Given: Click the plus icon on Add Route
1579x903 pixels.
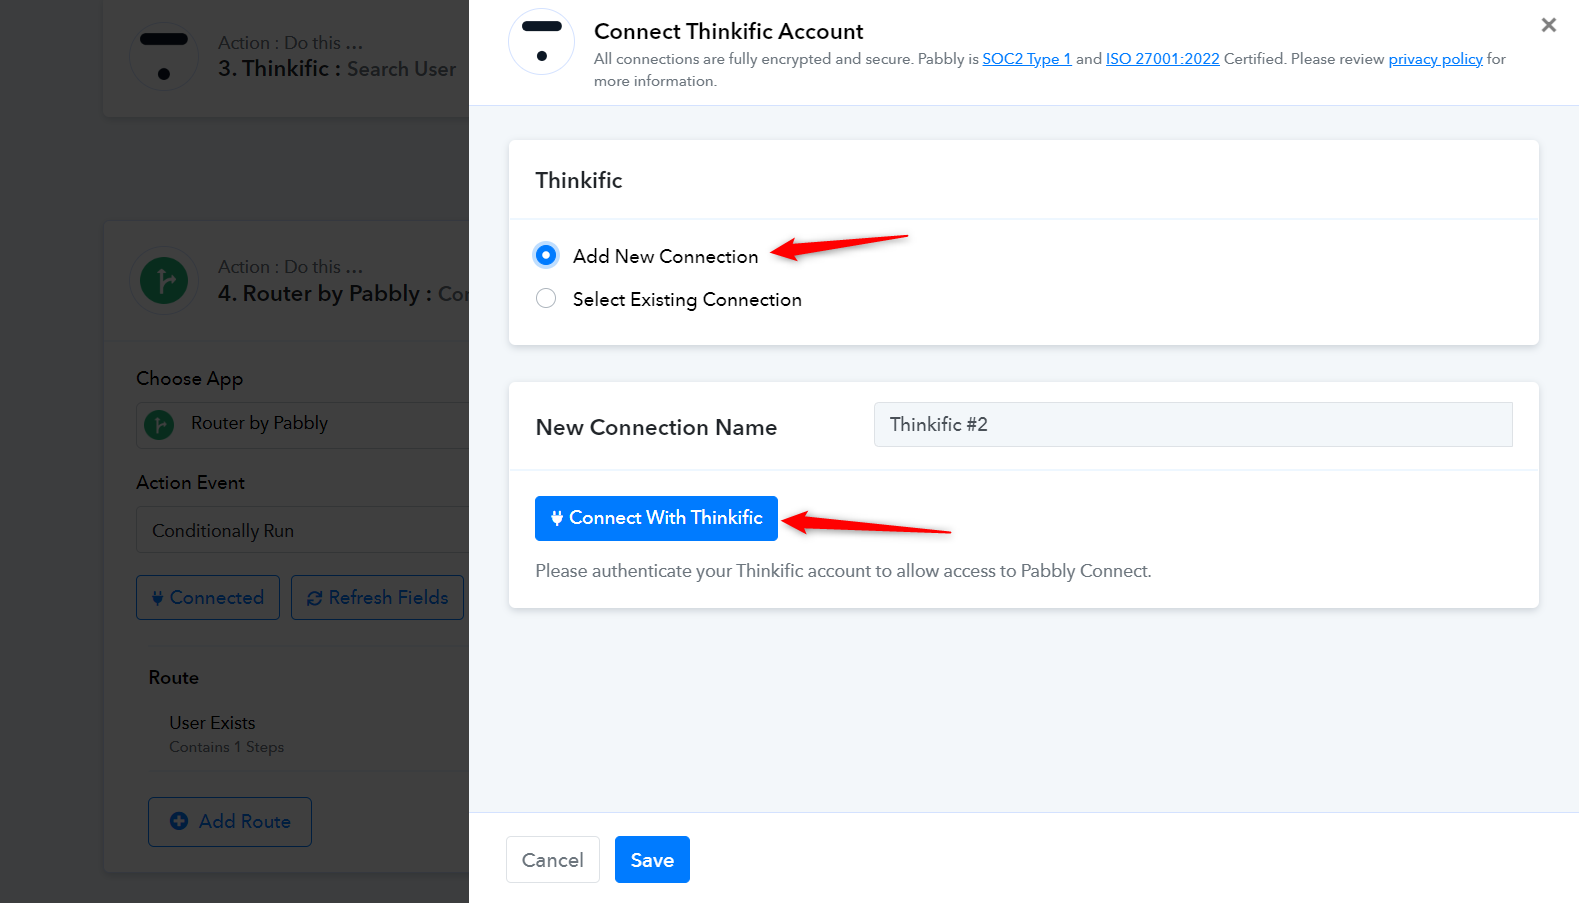Looking at the screenshot, I should [x=179, y=821].
